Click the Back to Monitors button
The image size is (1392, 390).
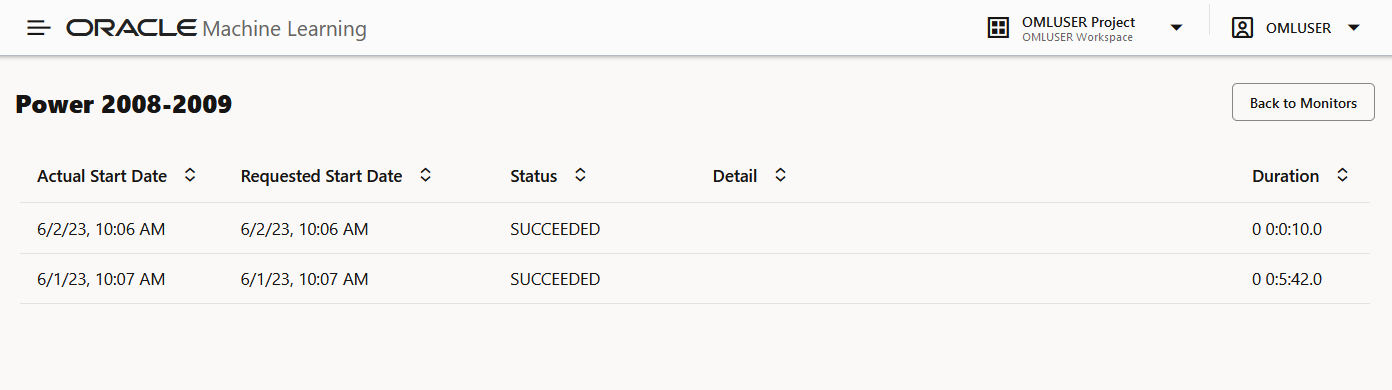1303,103
